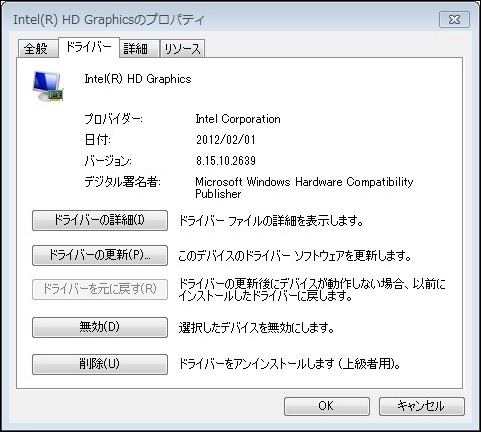
Task: Click the バージョン: label
Action: pos(108,161)
